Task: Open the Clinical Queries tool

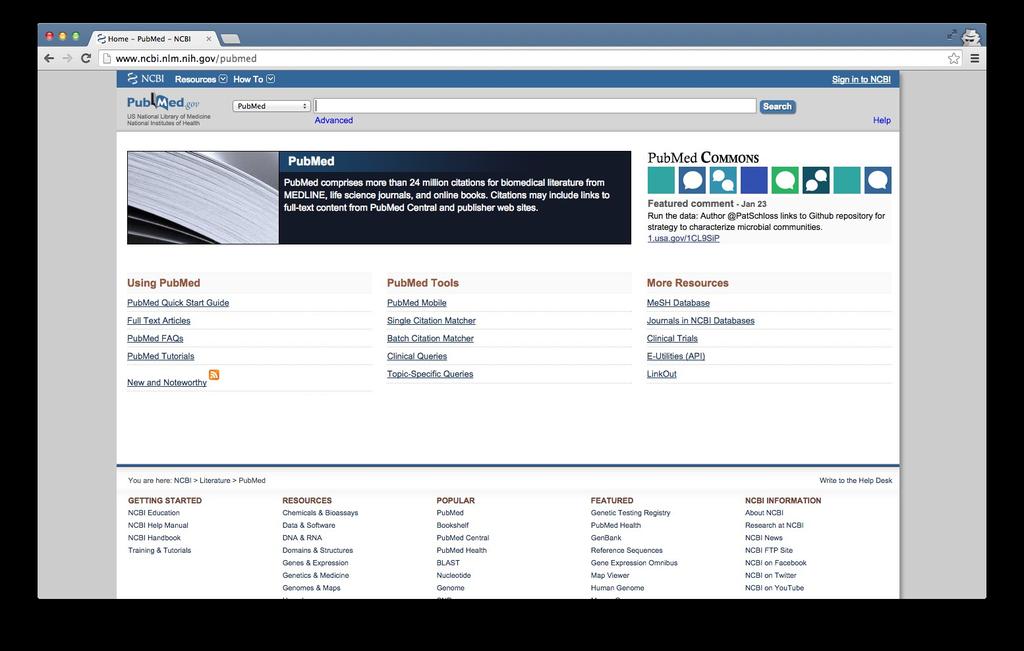Action: pyautogui.click(x=417, y=356)
